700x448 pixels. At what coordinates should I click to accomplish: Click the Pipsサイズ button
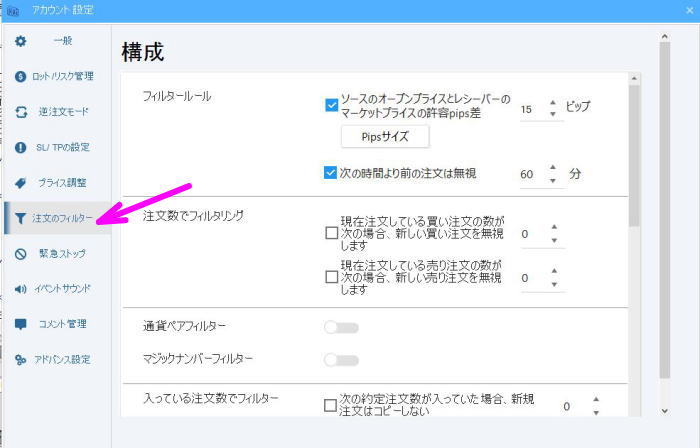[385, 137]
